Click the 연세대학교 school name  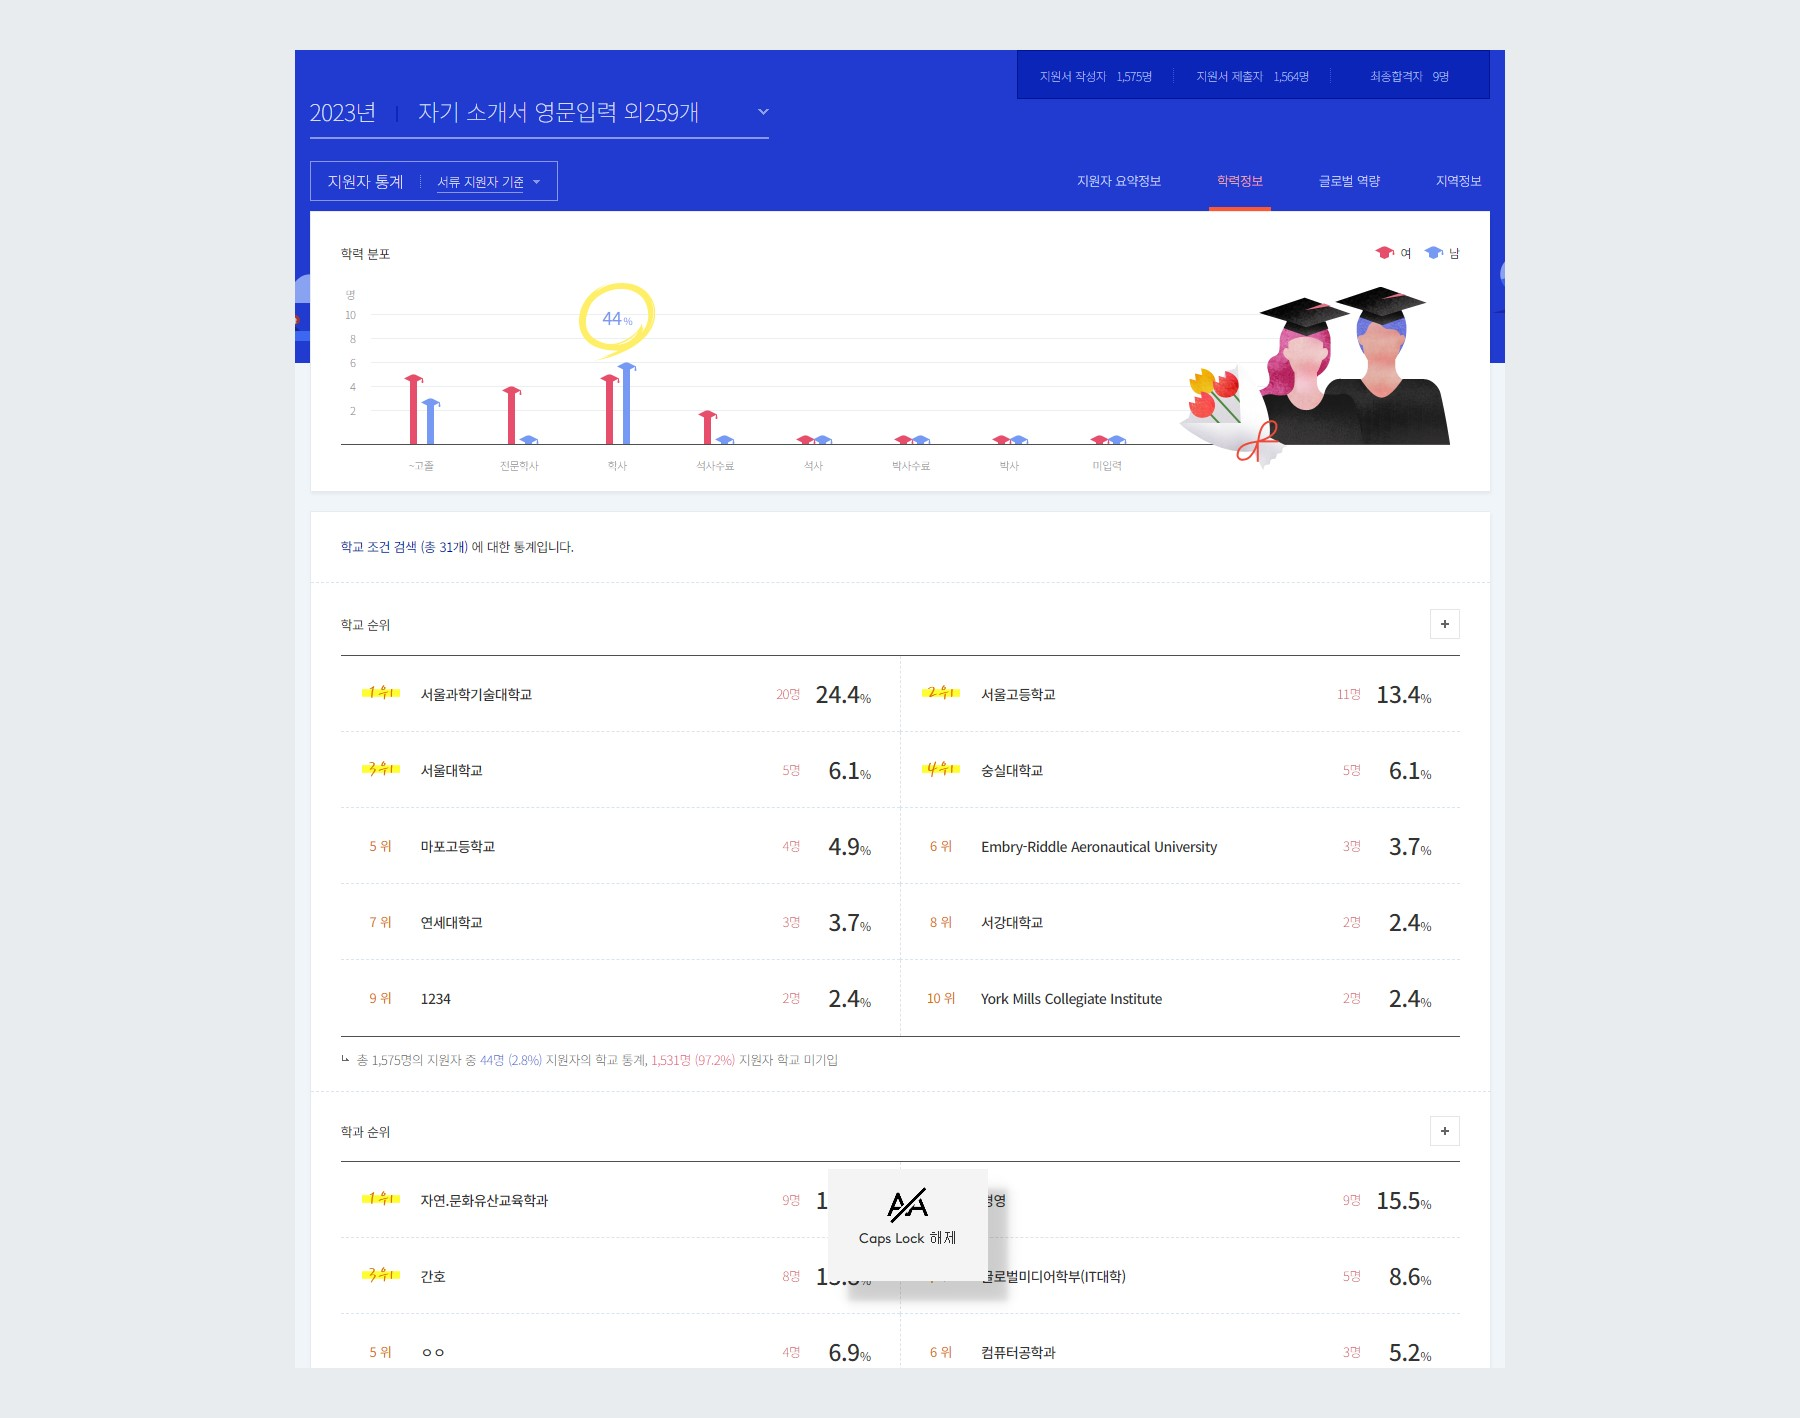click(451, 922)
